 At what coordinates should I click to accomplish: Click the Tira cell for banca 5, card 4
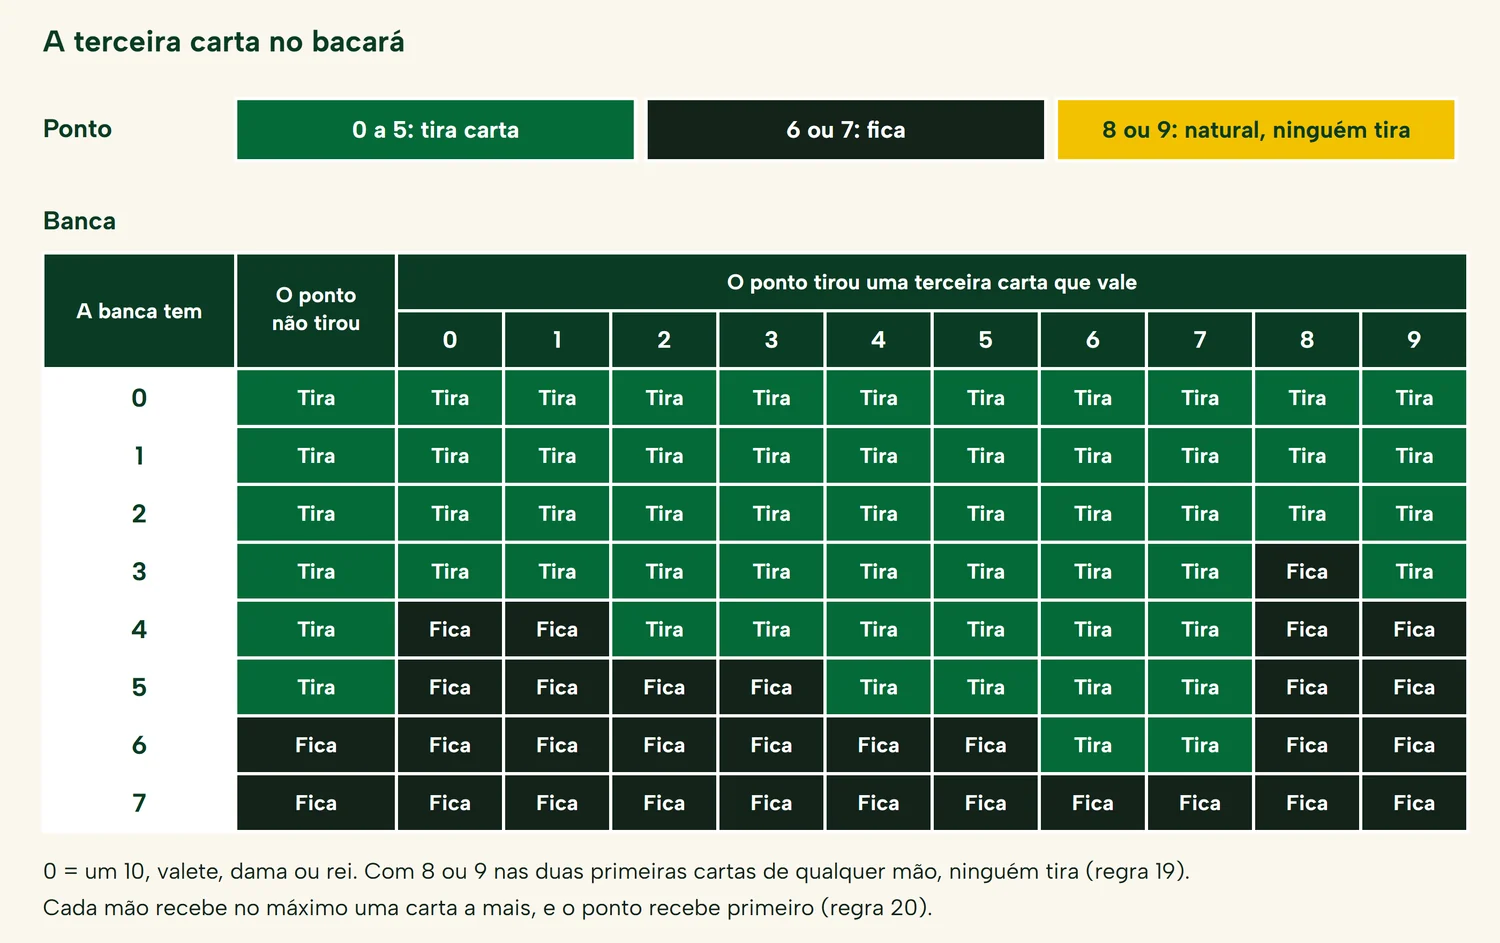pos(878,688)
